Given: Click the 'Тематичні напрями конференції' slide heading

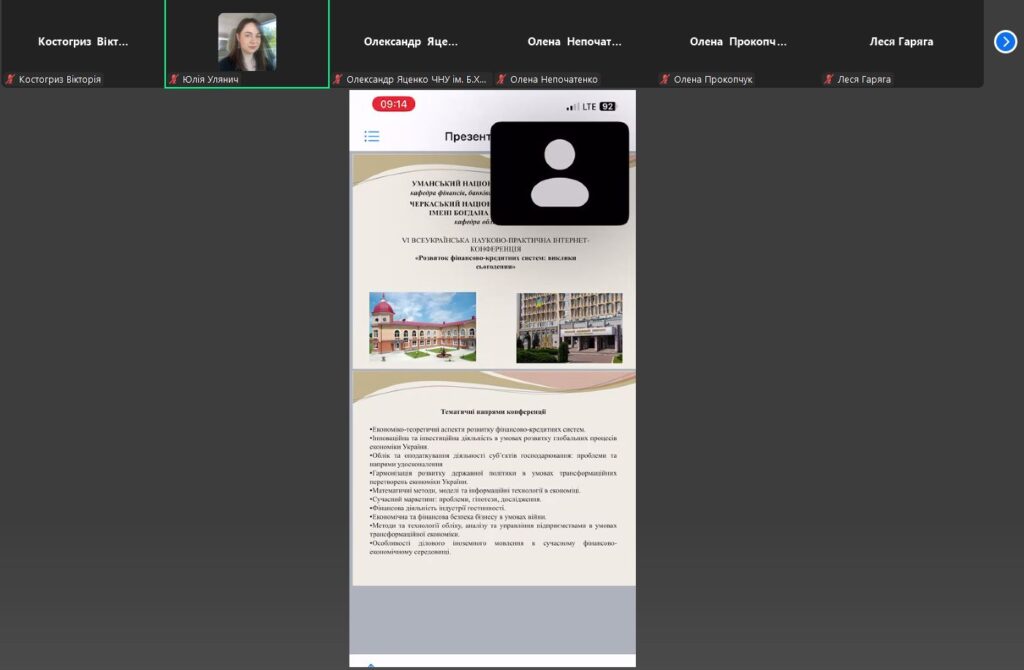Looking at the screenshot, I should coord(493,411).
